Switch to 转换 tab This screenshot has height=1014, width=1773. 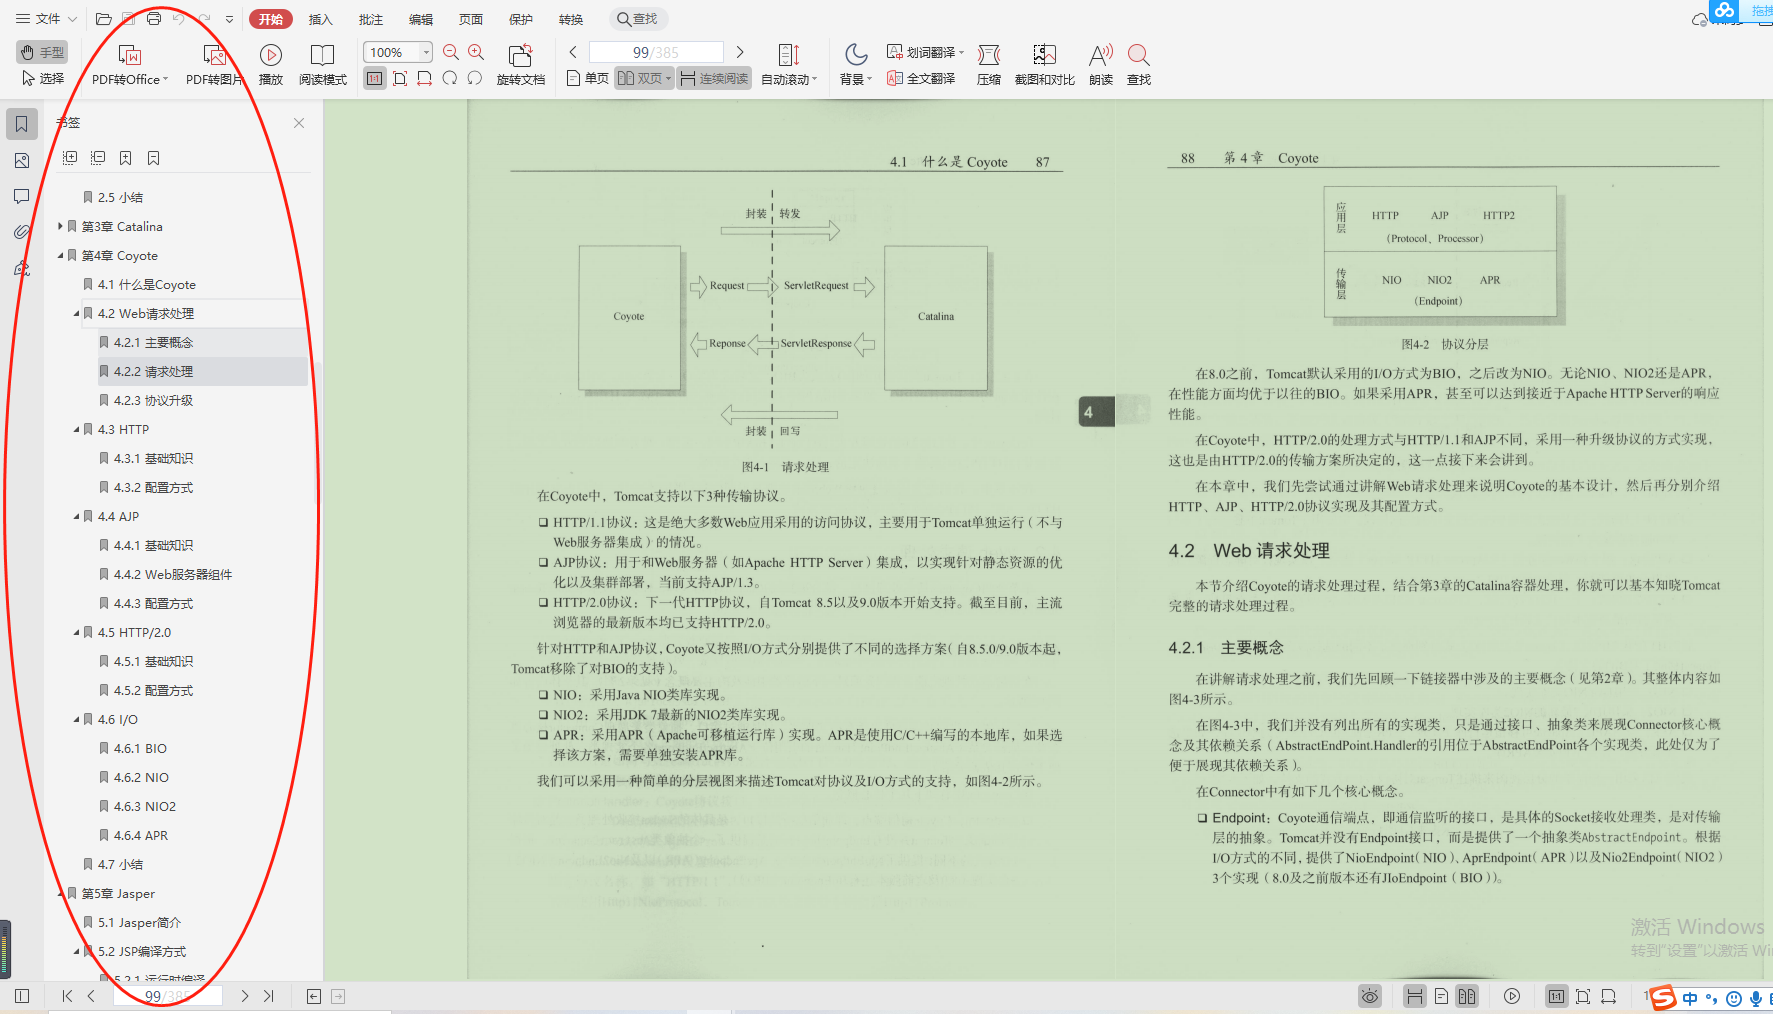coord(571,19)
